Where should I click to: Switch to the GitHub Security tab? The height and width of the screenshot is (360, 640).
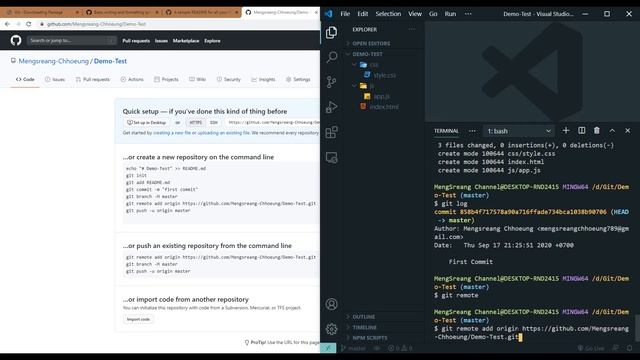tap(229, 79)
